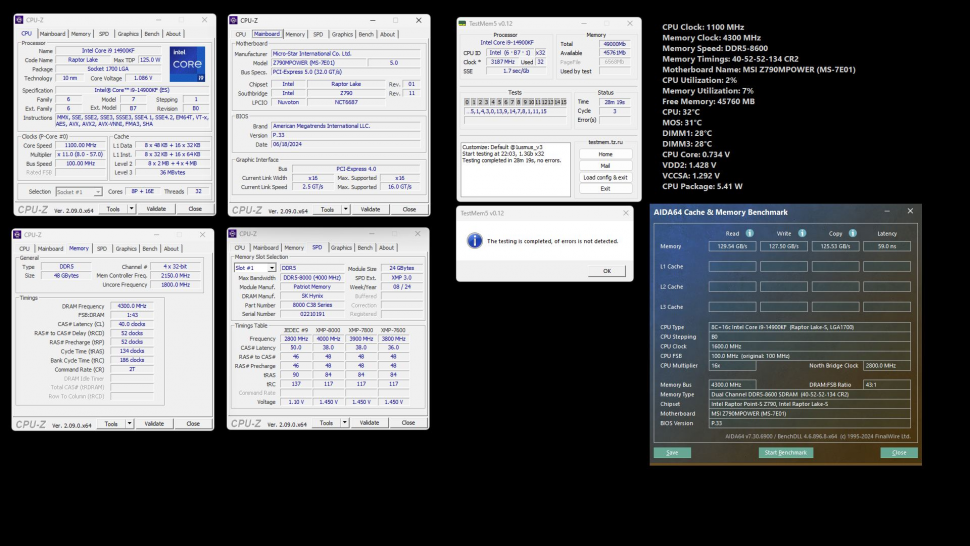Click the CPU-Z title icon in the SPD window
The width and height of the screenshot is (970, 546).
(236, 233)
